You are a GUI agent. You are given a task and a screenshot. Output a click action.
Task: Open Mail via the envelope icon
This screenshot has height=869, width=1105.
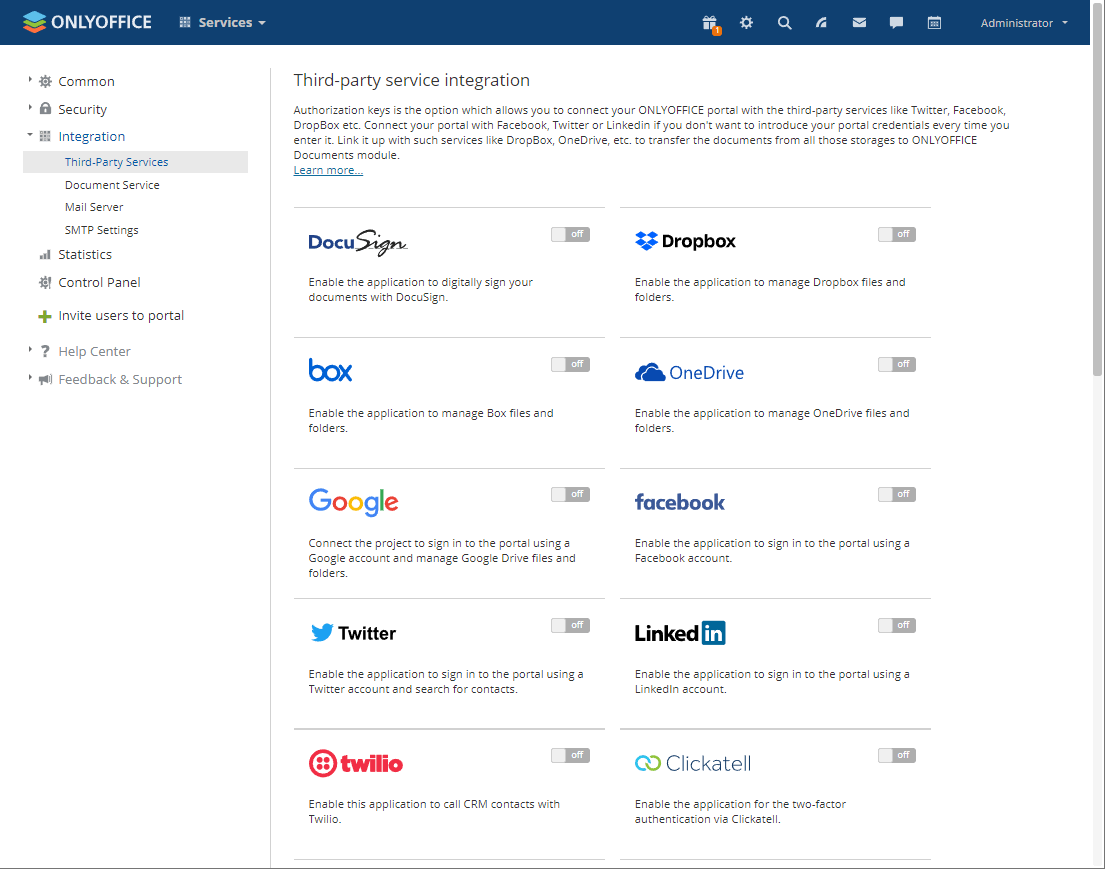pyautogui.click(x=859, y=23)
